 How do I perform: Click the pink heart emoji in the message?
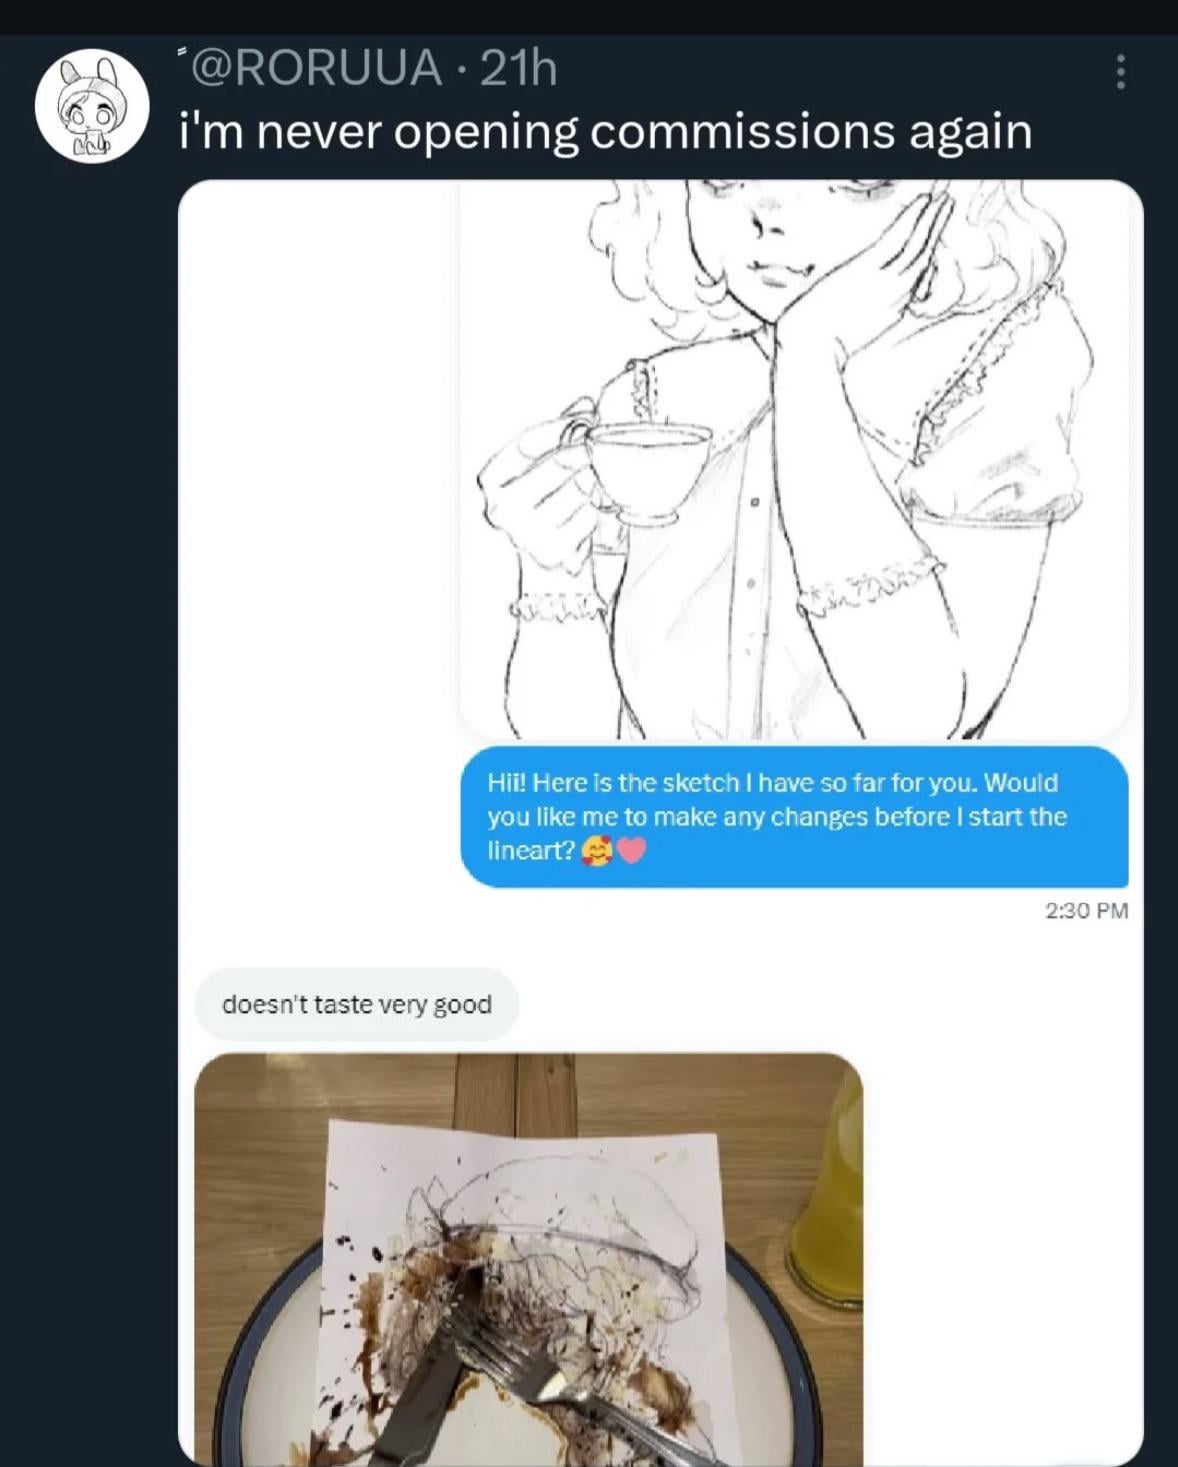[632, 851]
